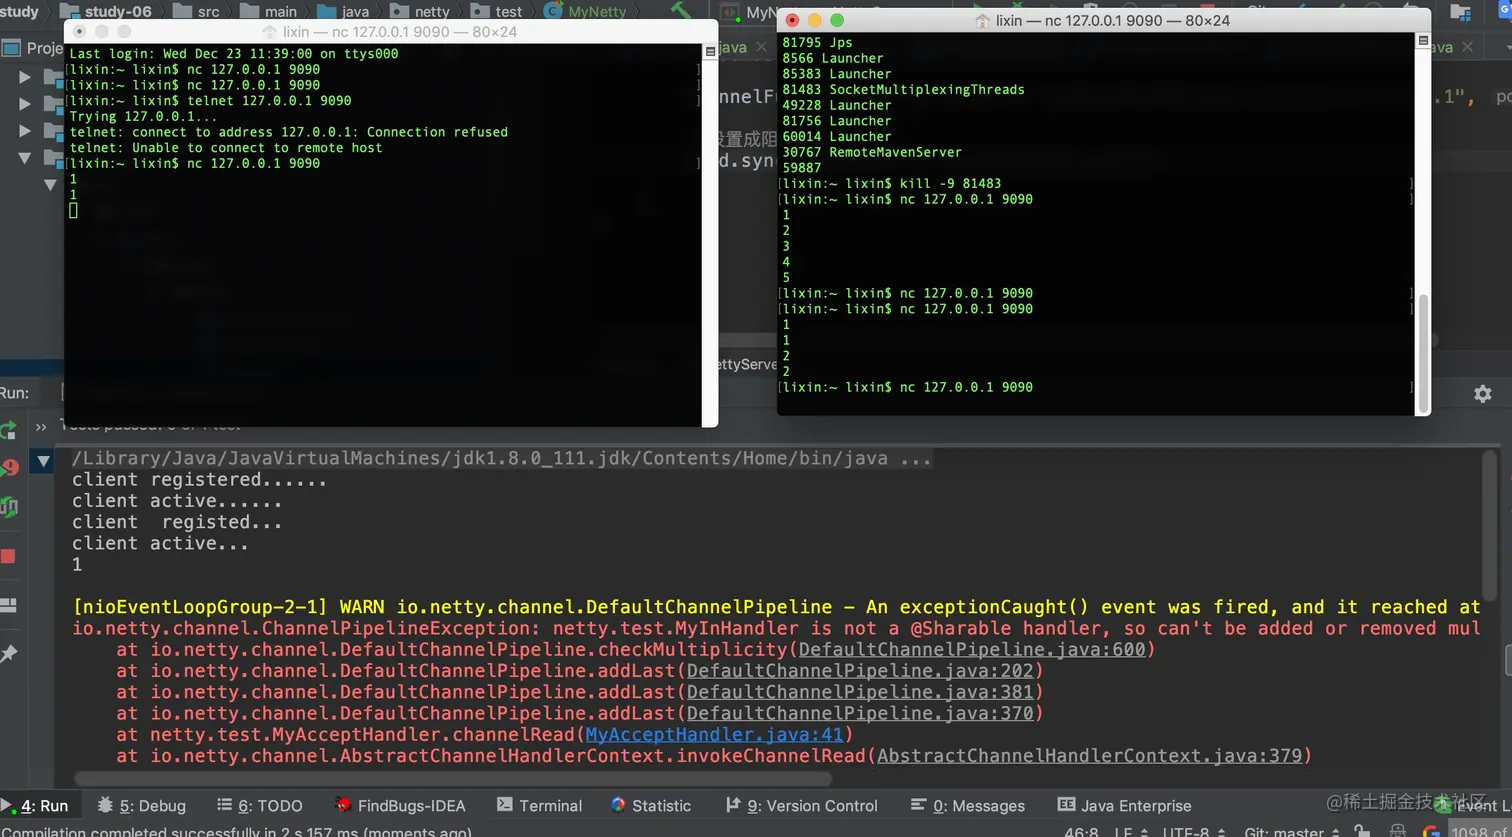Viewport: 1512px width, 837px height.
Task: Click the scroll indicator icon in left terminal
Action: pyautogui.click(x=710, y=51)
